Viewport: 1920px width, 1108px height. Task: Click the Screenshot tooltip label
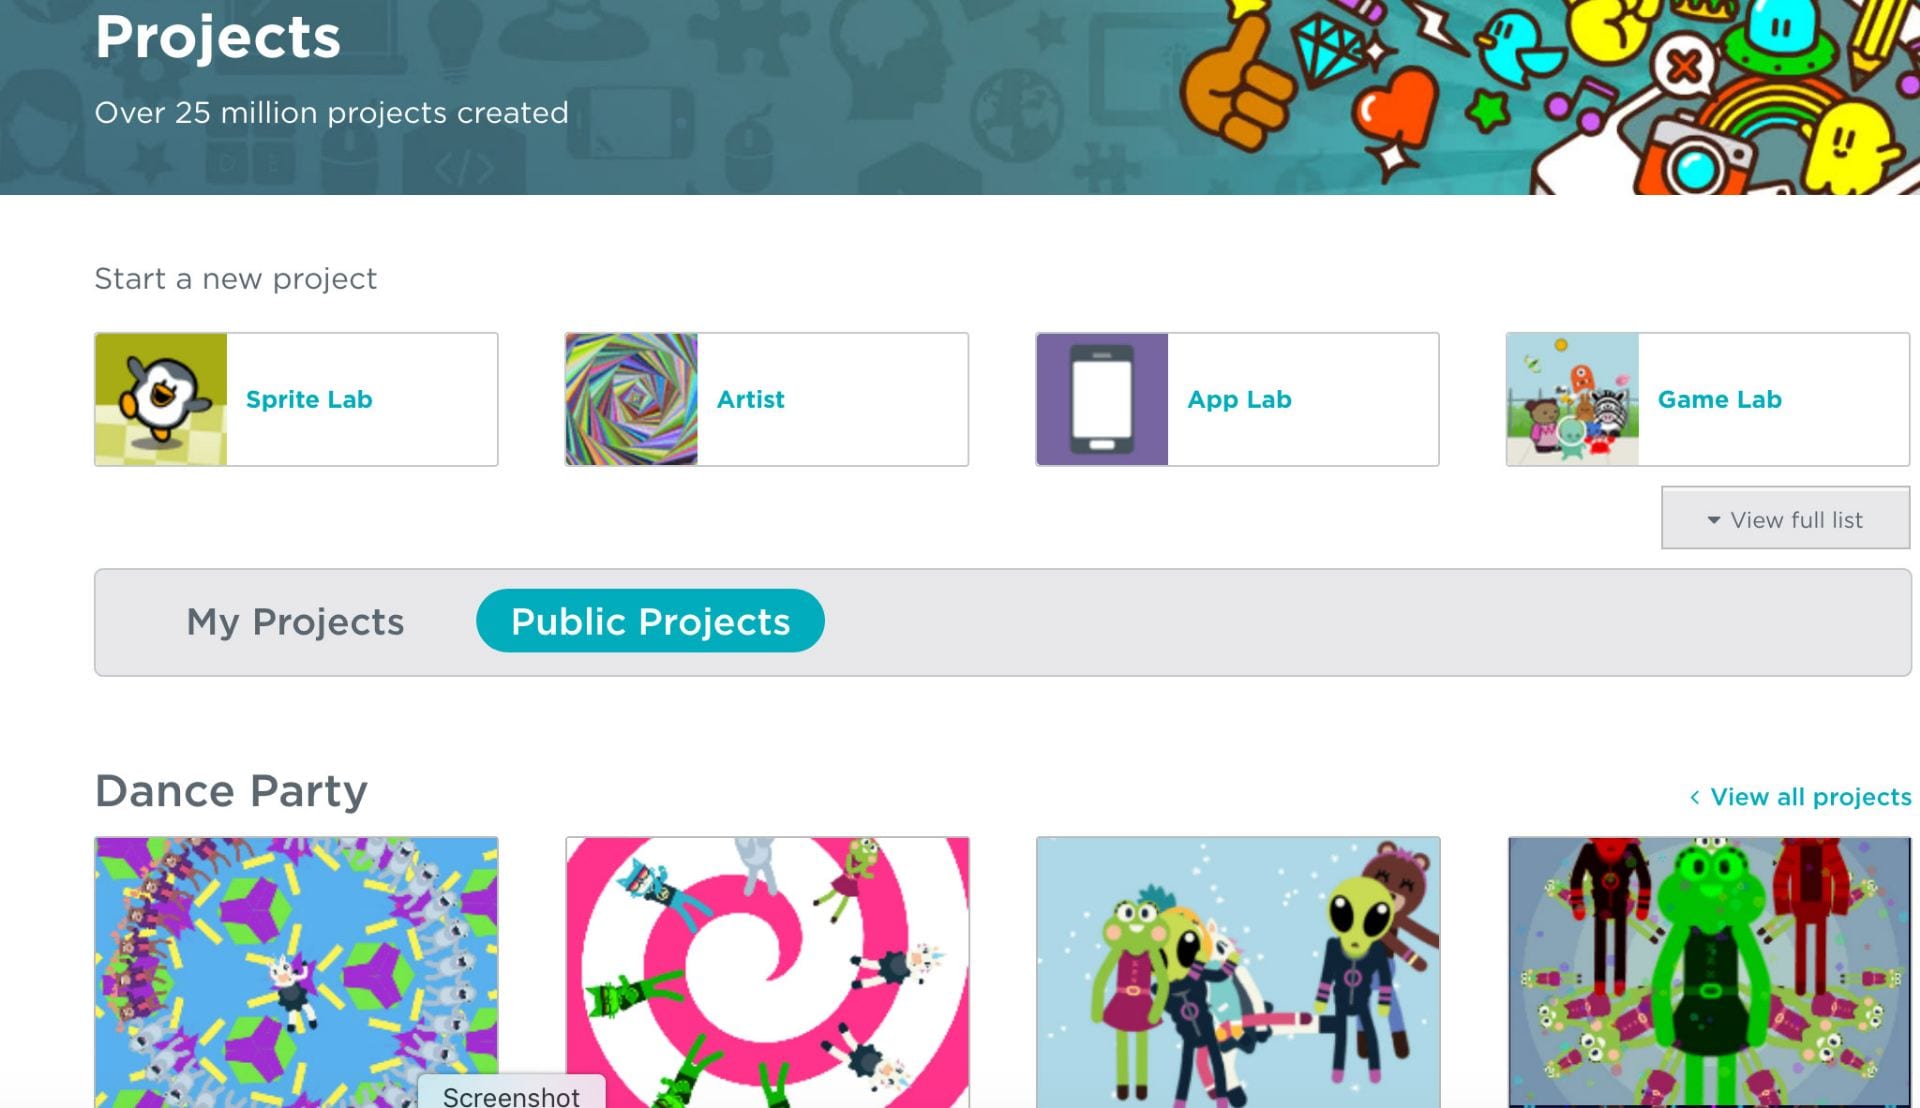click(511, 1095)
